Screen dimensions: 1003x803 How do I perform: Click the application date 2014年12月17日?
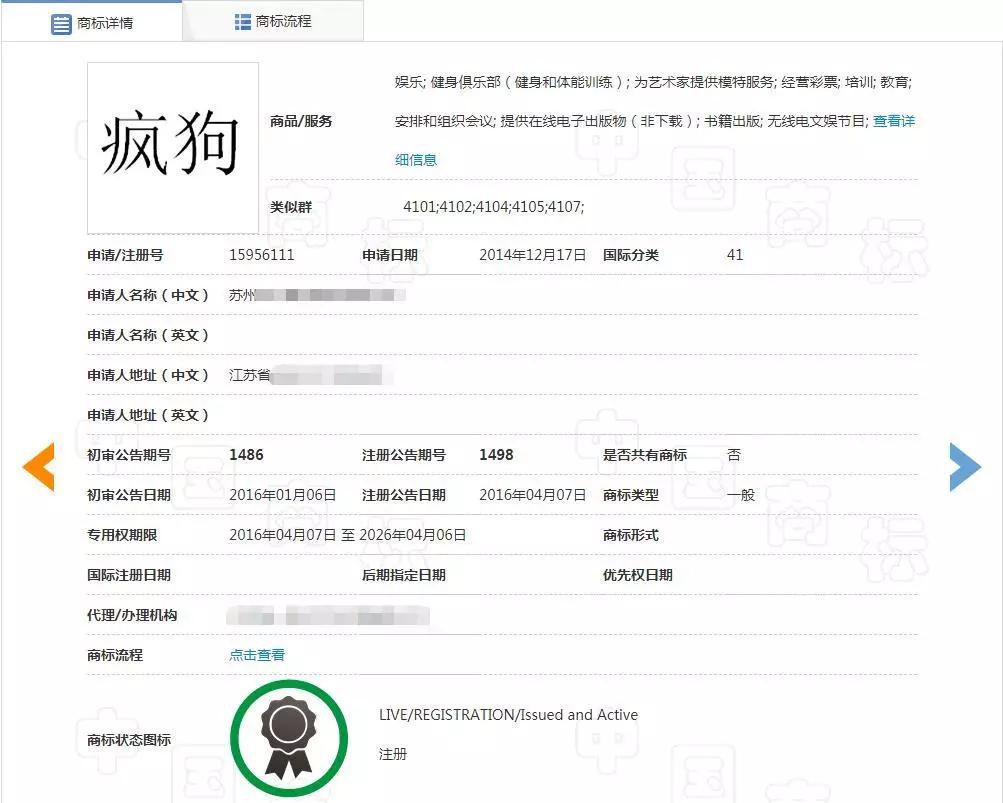[x=532, y=255]
